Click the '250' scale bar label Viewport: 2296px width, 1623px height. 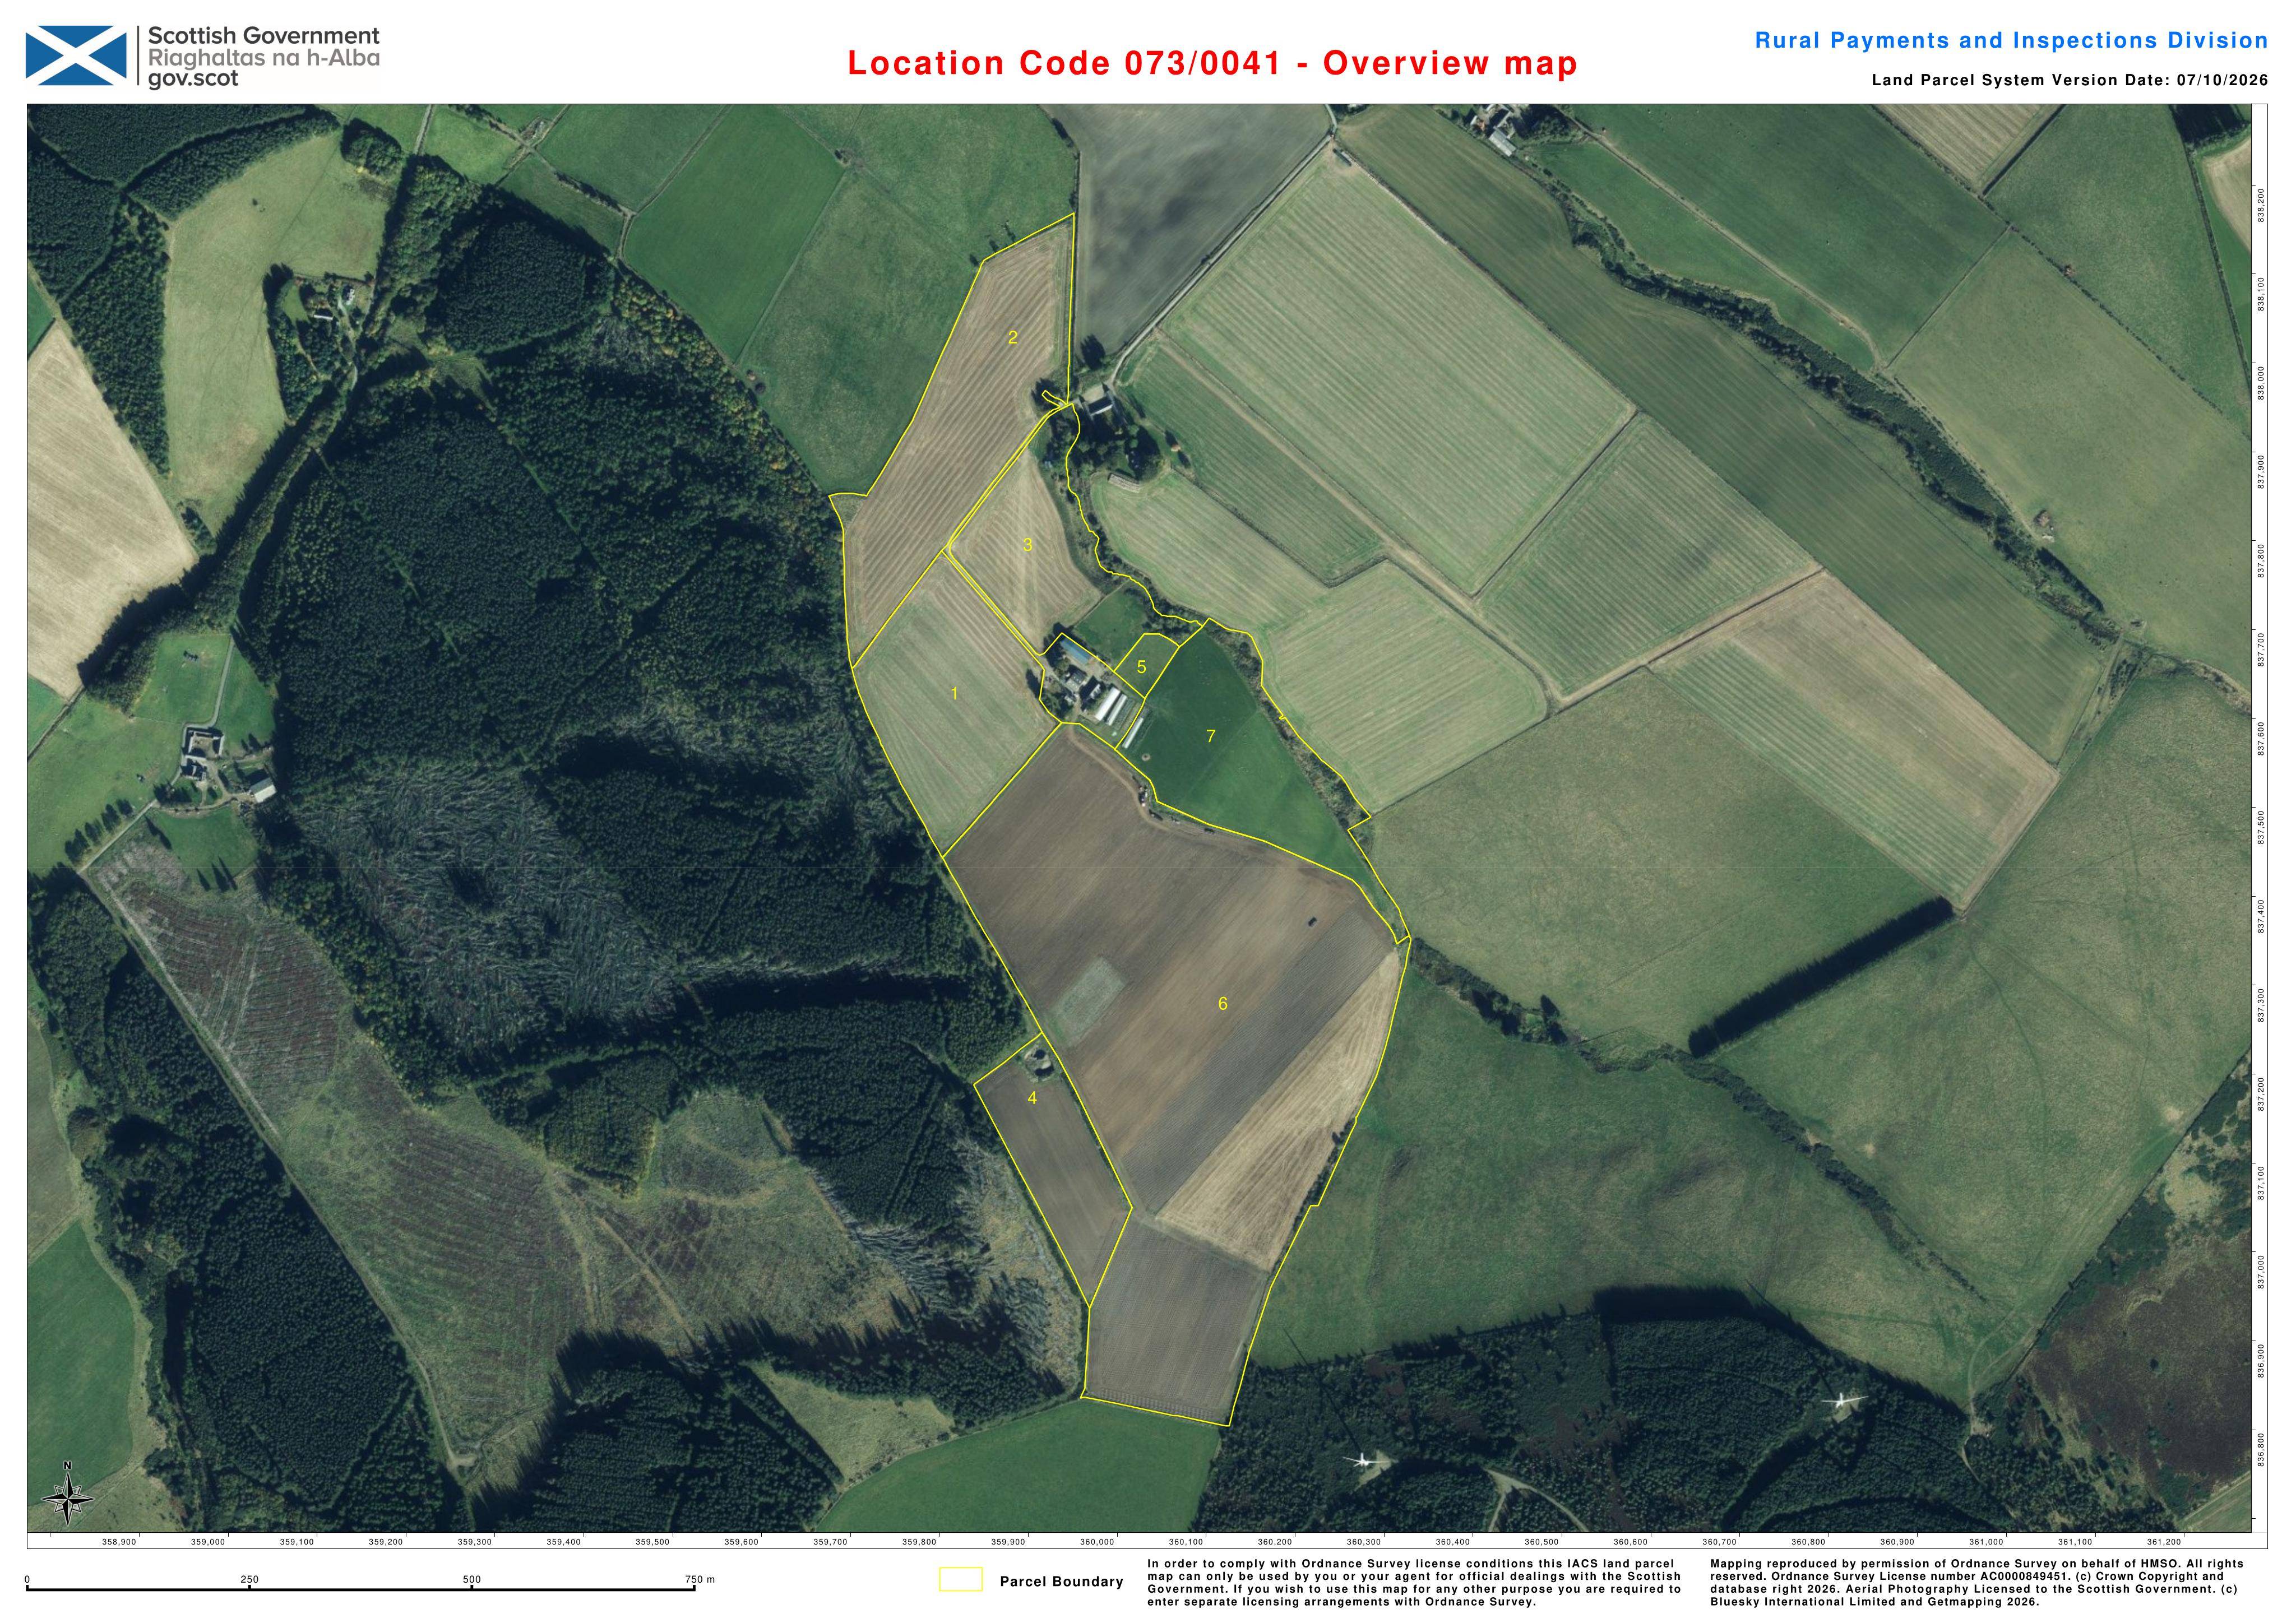coord(249,1580)
